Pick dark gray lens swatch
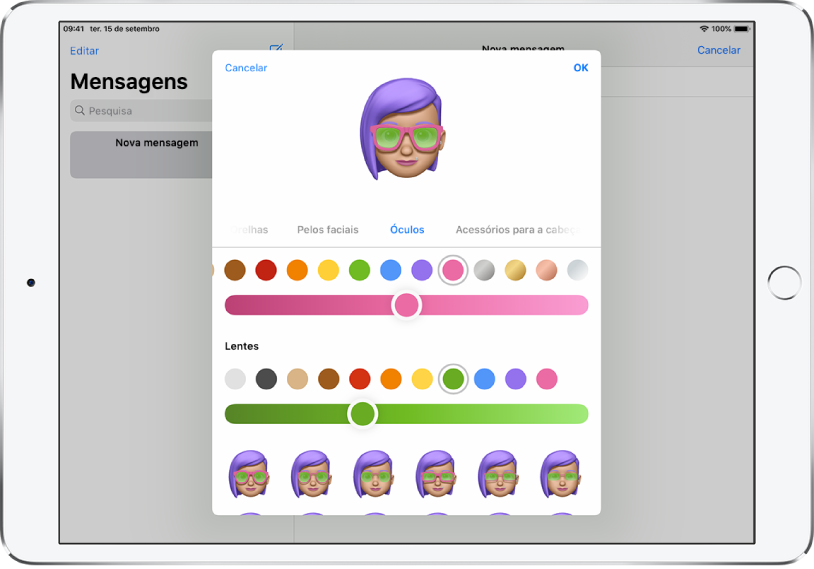814x569 pixels. click(266, 379)
